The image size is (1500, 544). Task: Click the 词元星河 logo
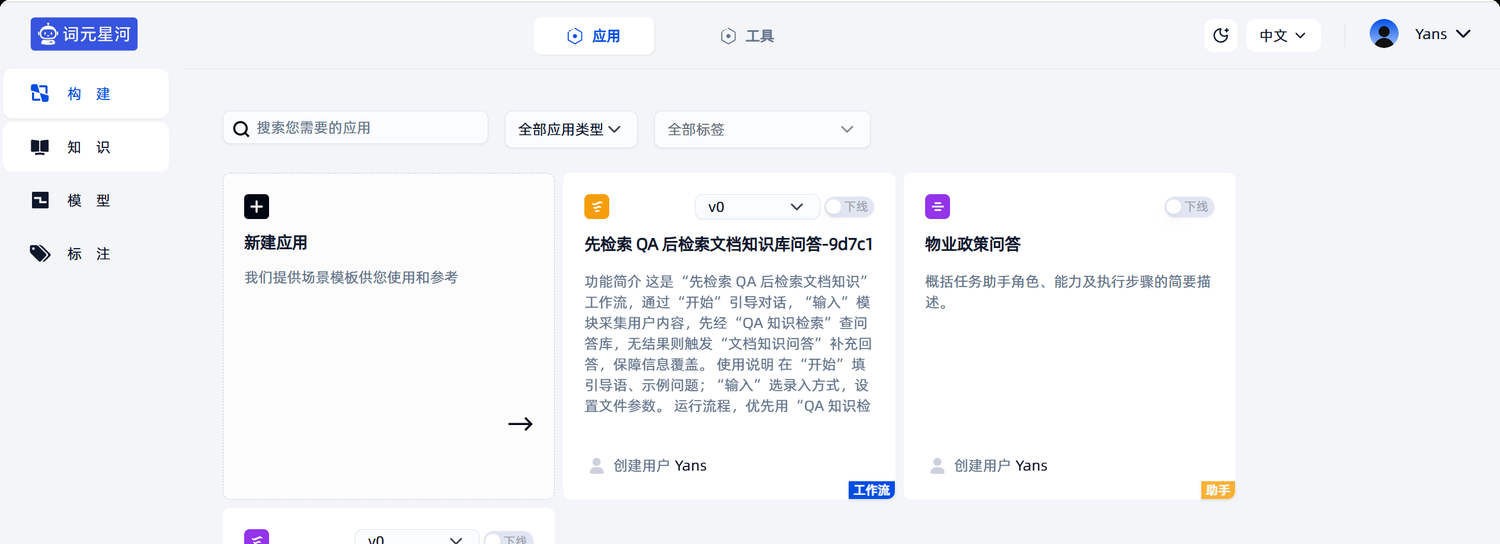(84, 34)
